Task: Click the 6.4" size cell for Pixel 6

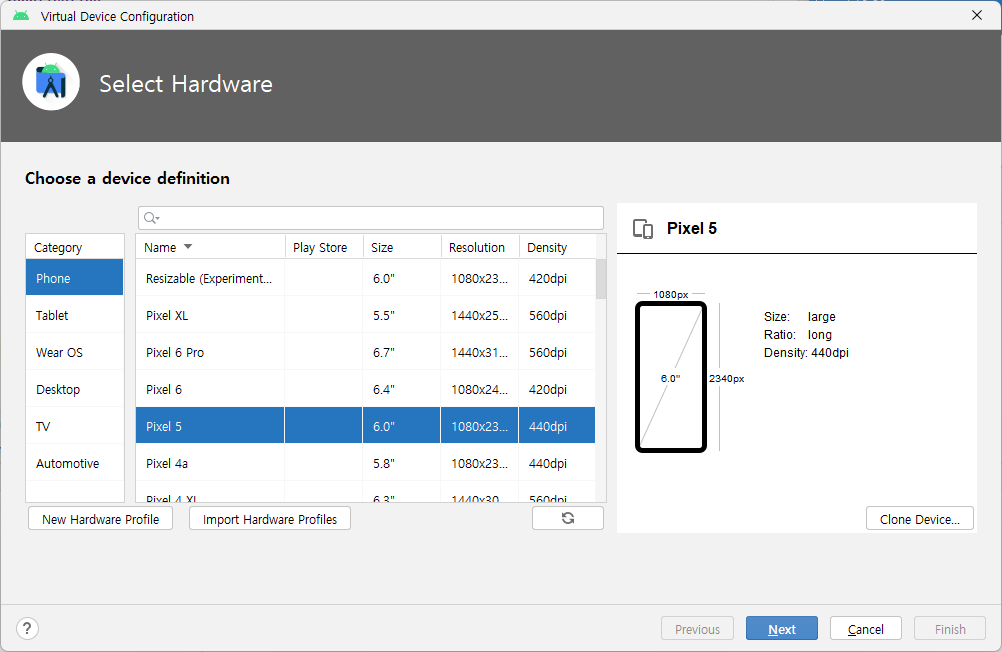Action: coord(401,389)
